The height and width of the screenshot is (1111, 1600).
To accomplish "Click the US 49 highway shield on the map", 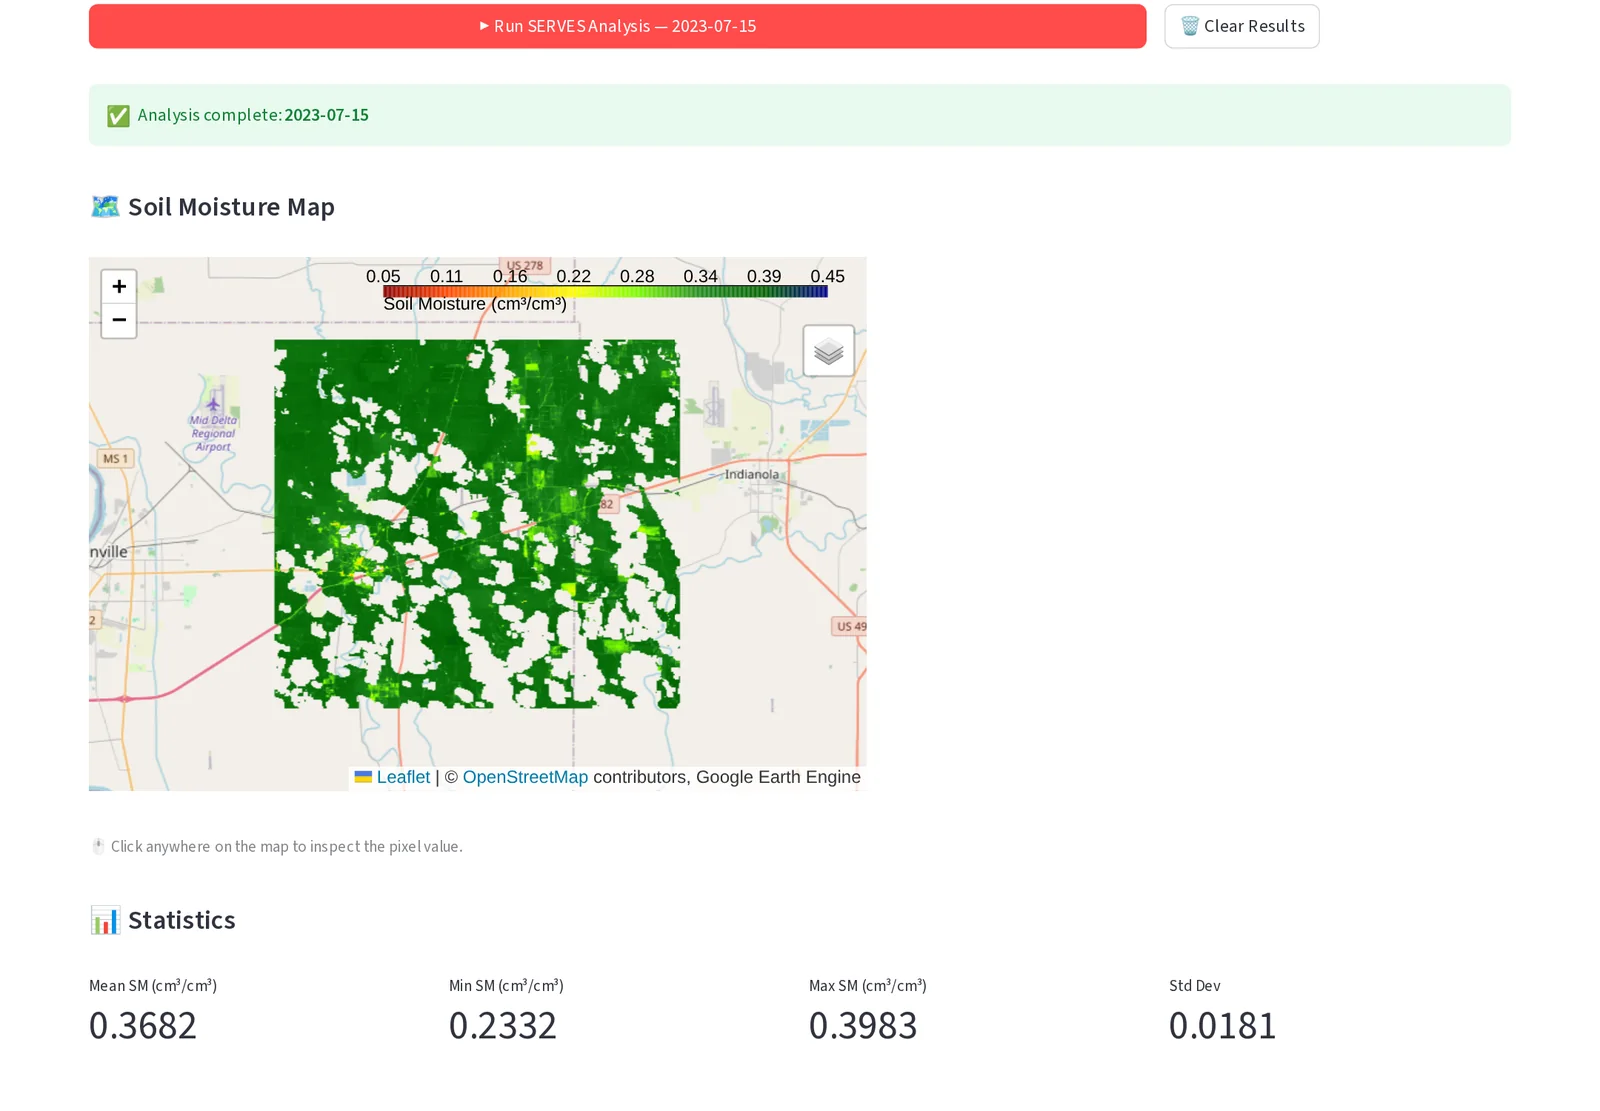I will [x=850, y=626].
